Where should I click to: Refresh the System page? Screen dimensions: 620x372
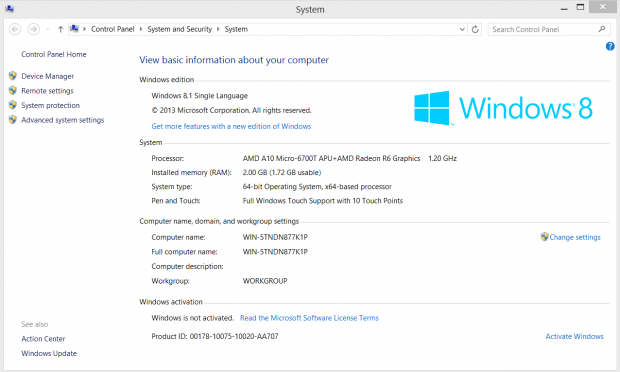(475, 29)
